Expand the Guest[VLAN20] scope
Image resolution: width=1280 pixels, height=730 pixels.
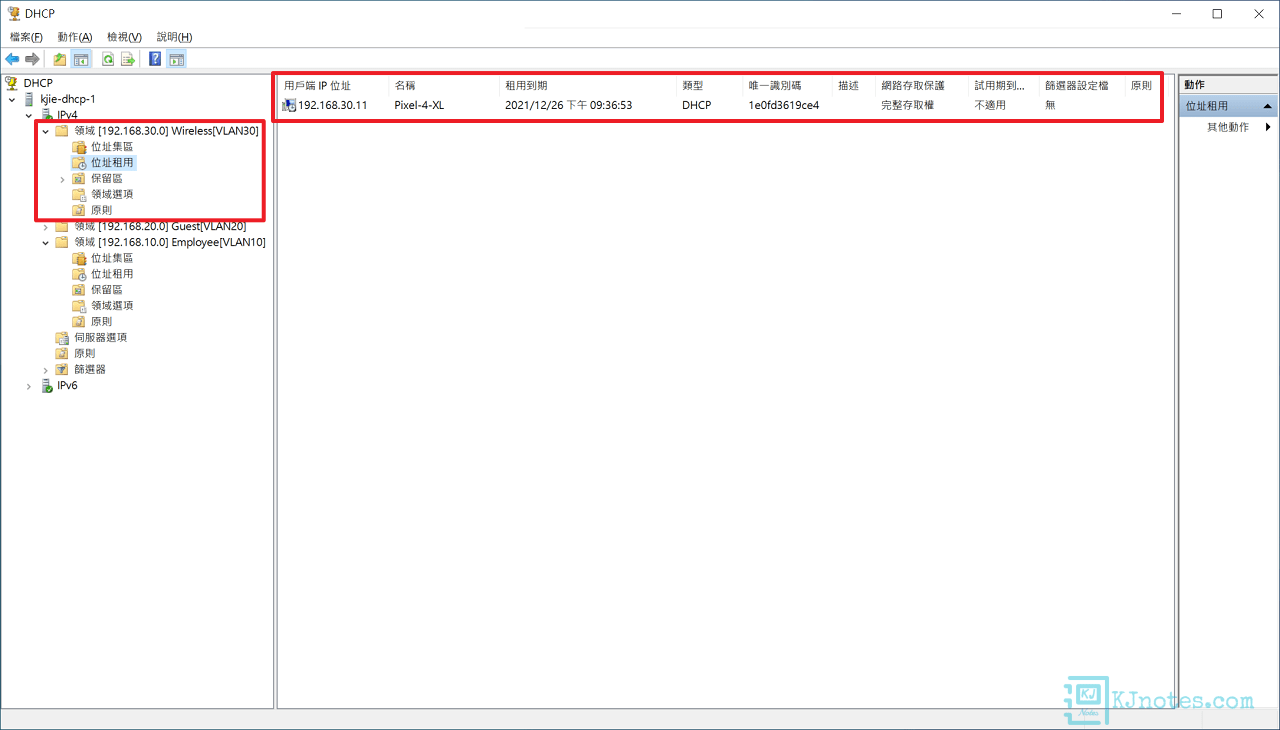tap(46, 227)
